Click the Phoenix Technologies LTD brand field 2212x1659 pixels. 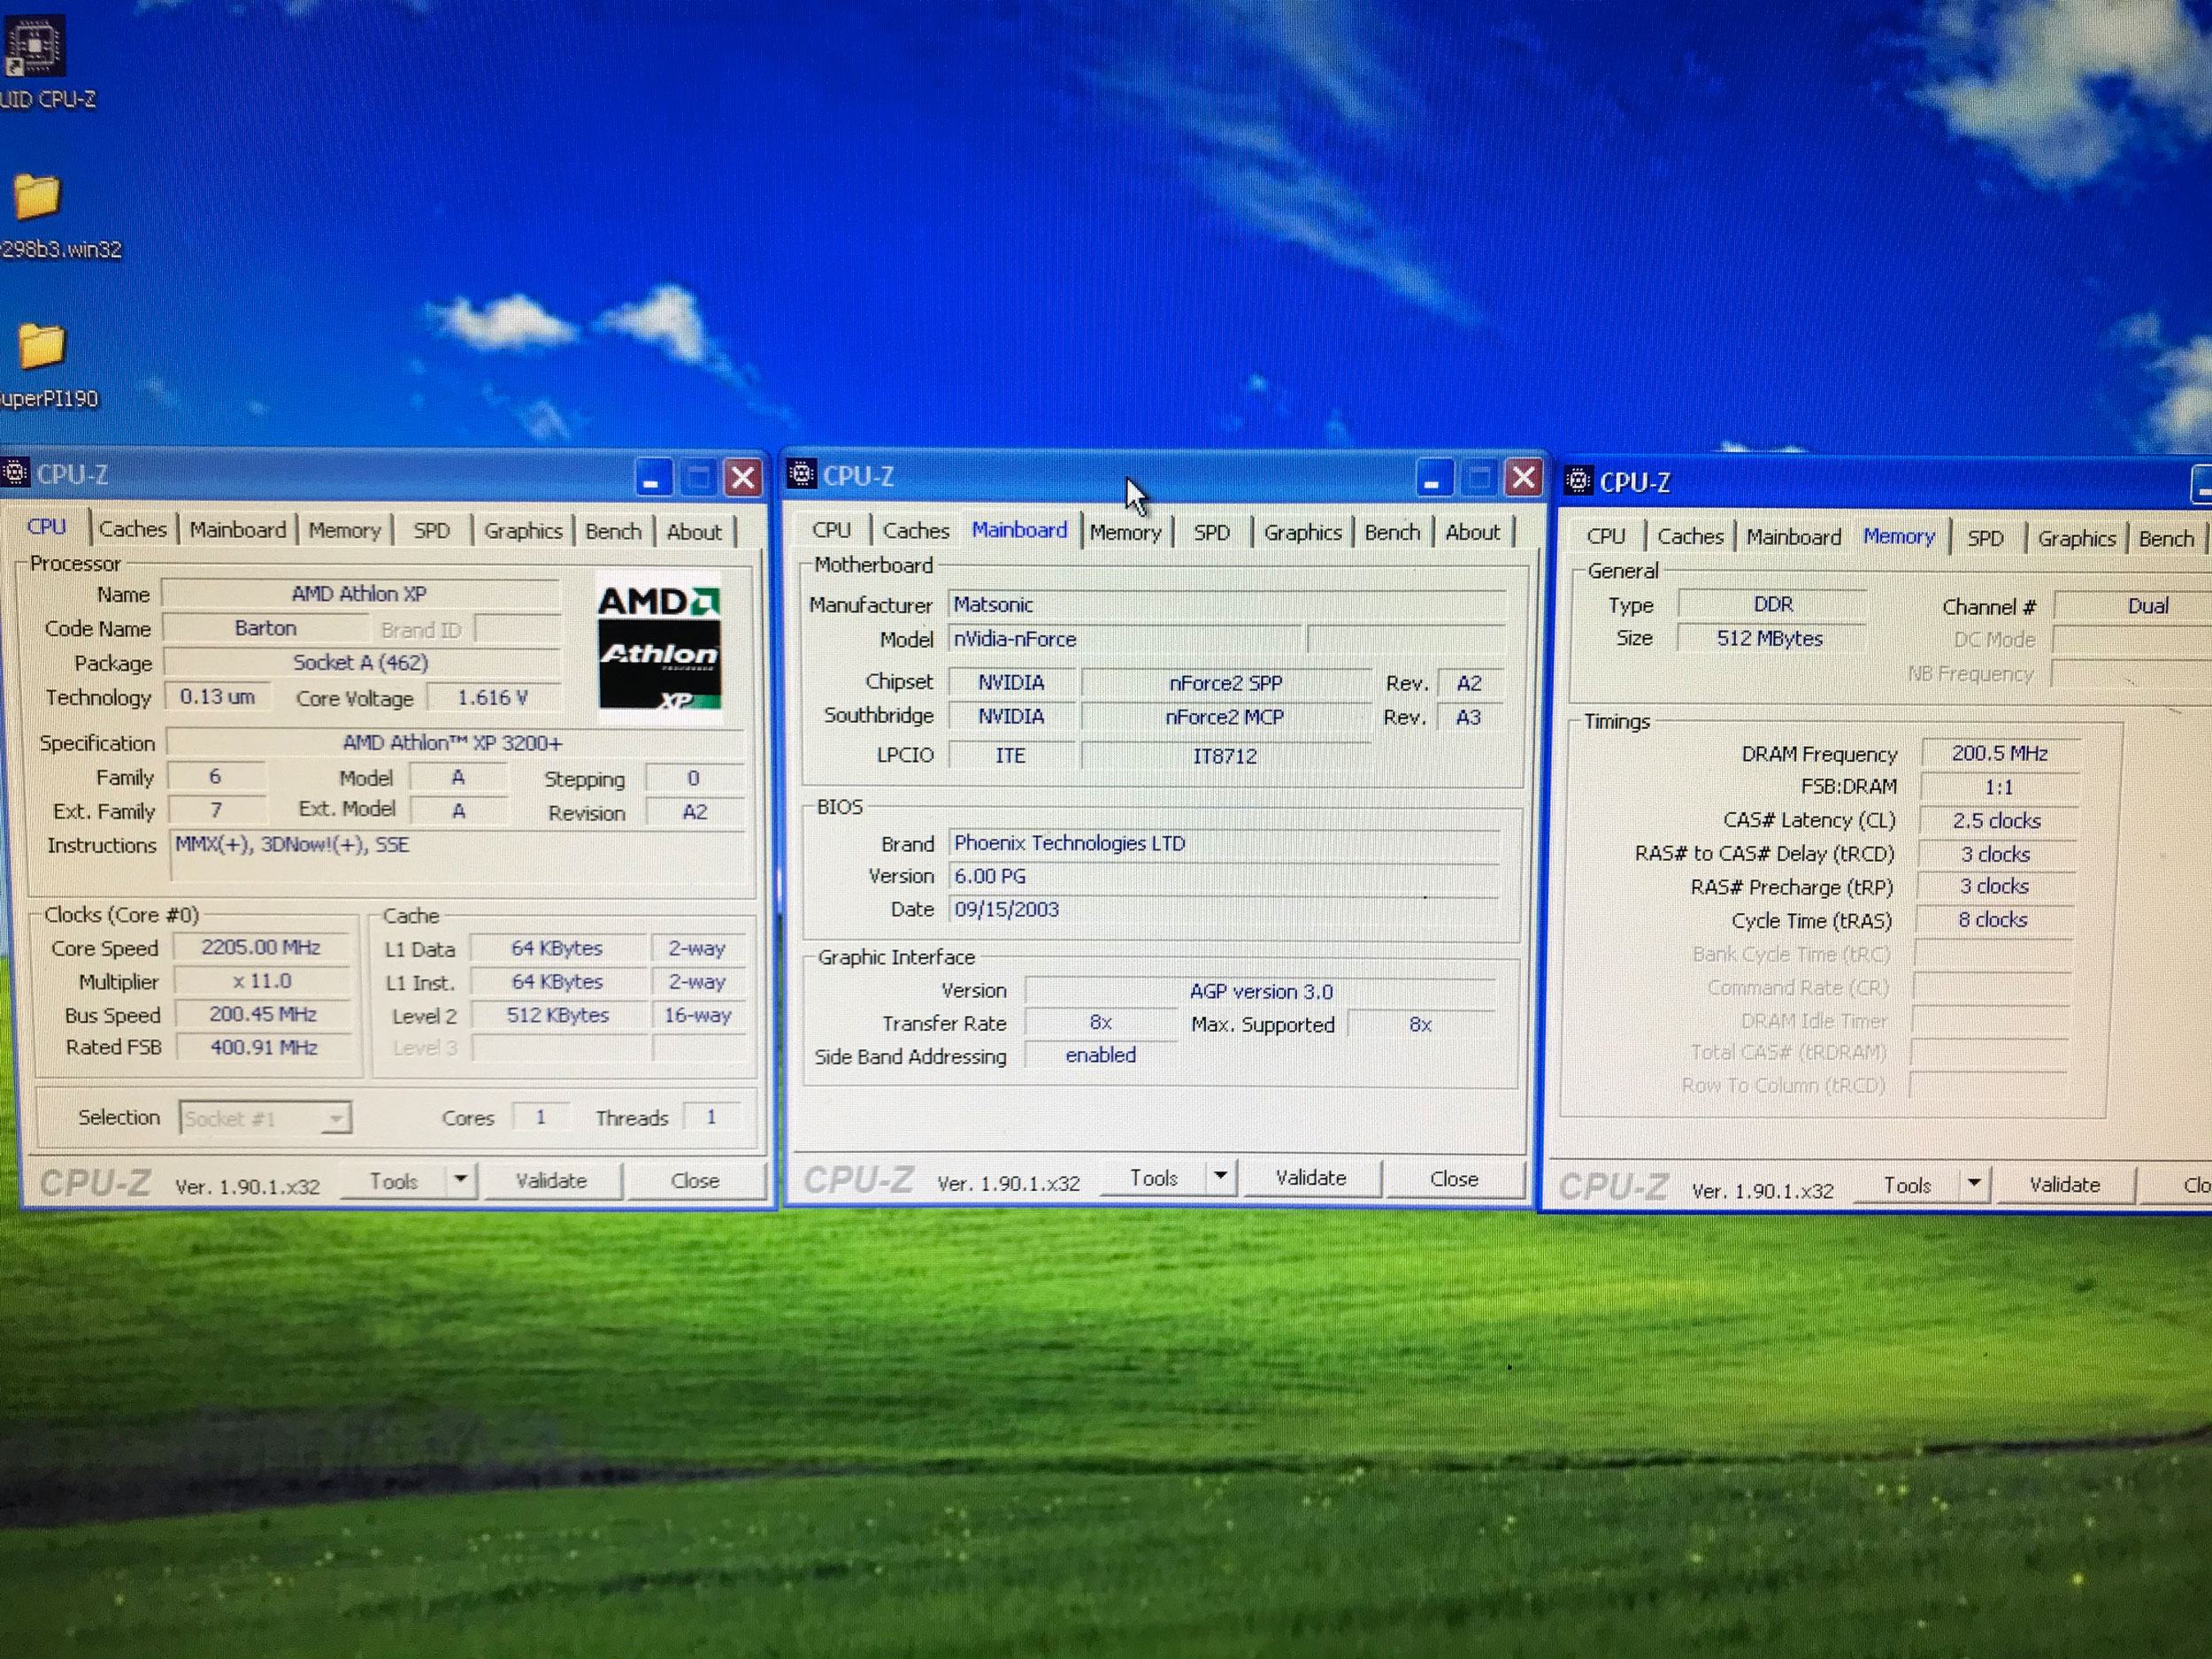(x=1223, y=843)
